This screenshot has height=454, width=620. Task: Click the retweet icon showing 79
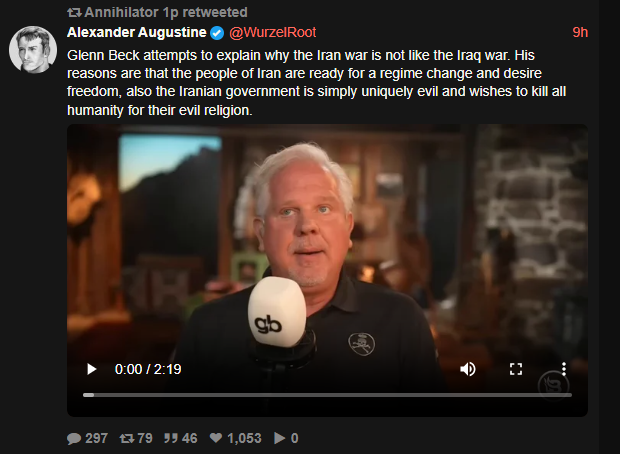point(127,438)
